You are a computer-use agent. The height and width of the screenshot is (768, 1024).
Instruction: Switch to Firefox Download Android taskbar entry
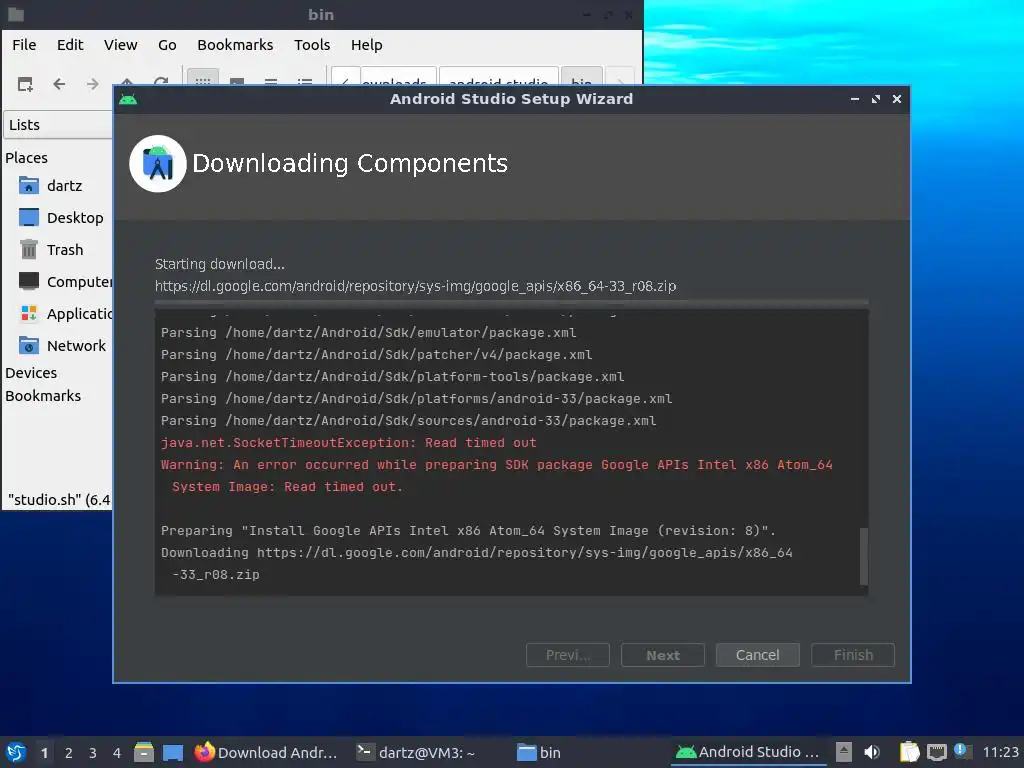pyautogui.click(x=266, y=752)
